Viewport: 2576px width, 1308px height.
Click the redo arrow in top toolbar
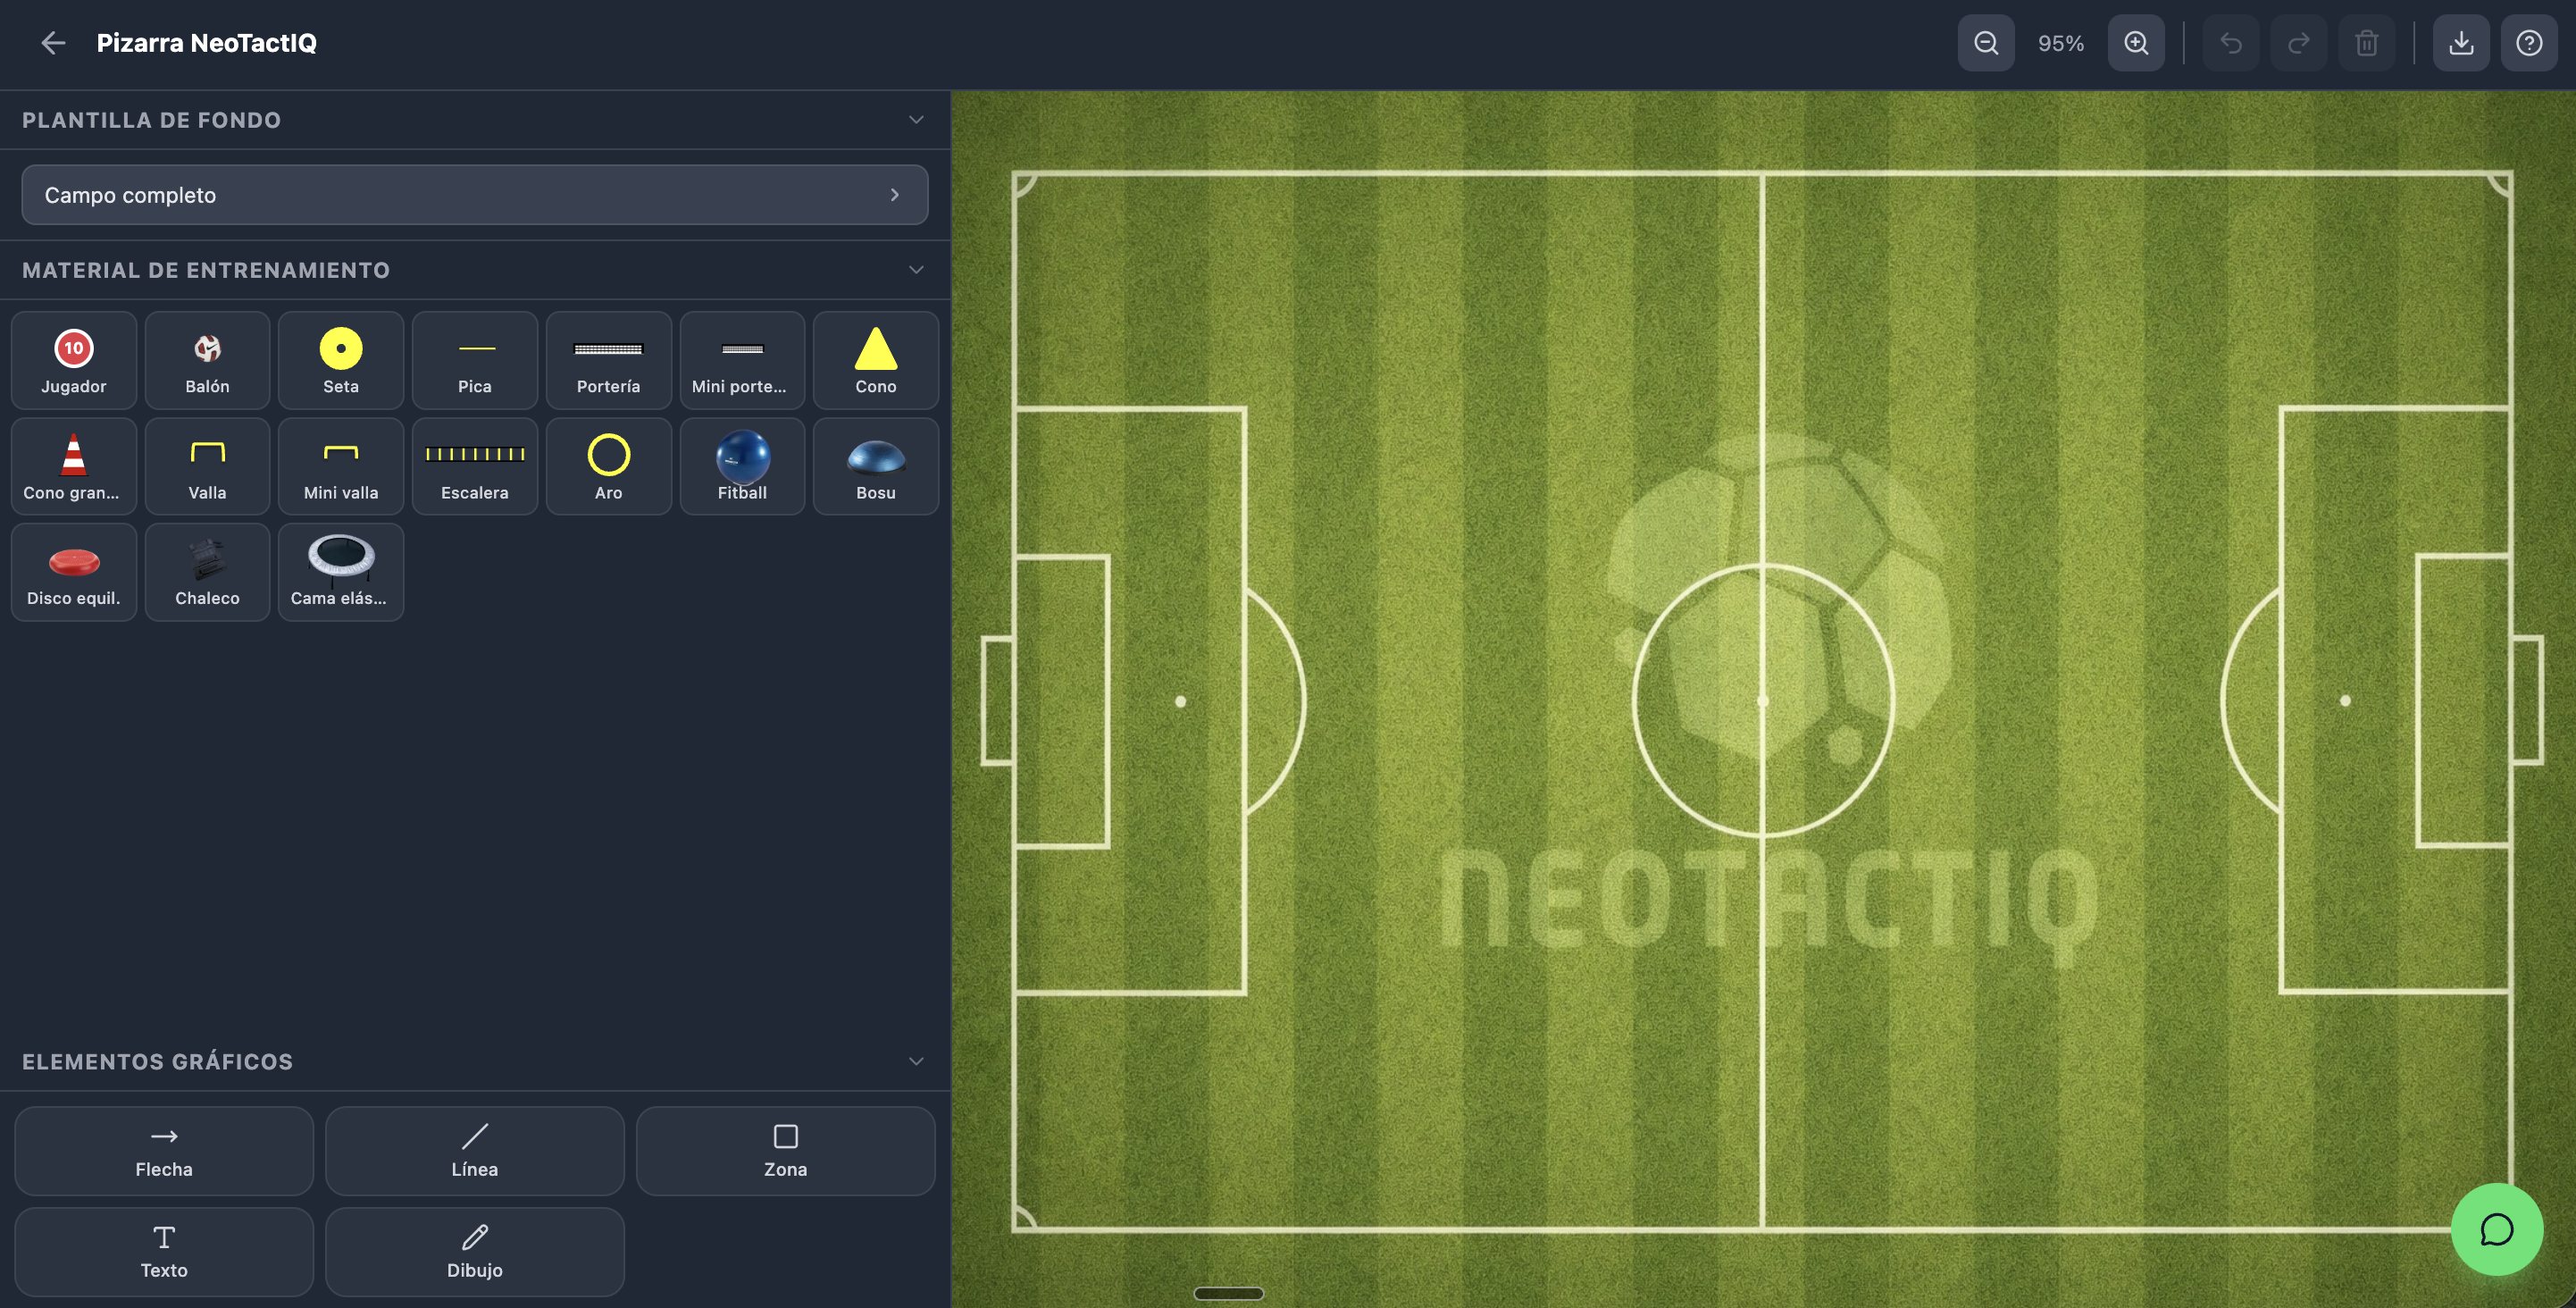pos(2299,43)
